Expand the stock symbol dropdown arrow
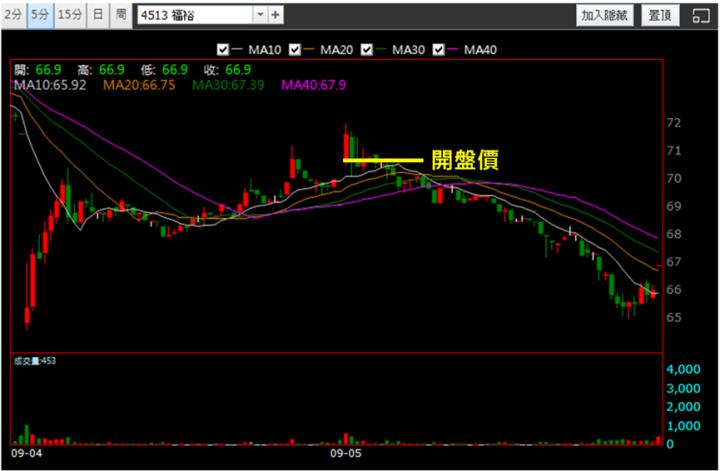The width and height of the screenshot is (720, 471). pos(260,15)
